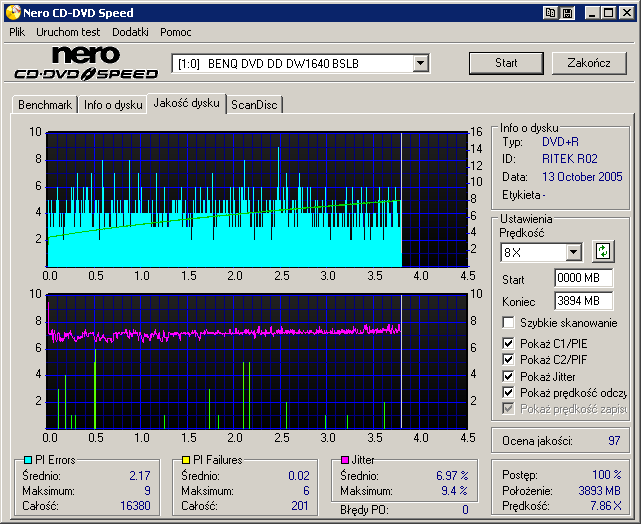Viewport: 641px width, 524px height.
Task: Select the Jakość dysku tab
Action: (x=186, y=103)
